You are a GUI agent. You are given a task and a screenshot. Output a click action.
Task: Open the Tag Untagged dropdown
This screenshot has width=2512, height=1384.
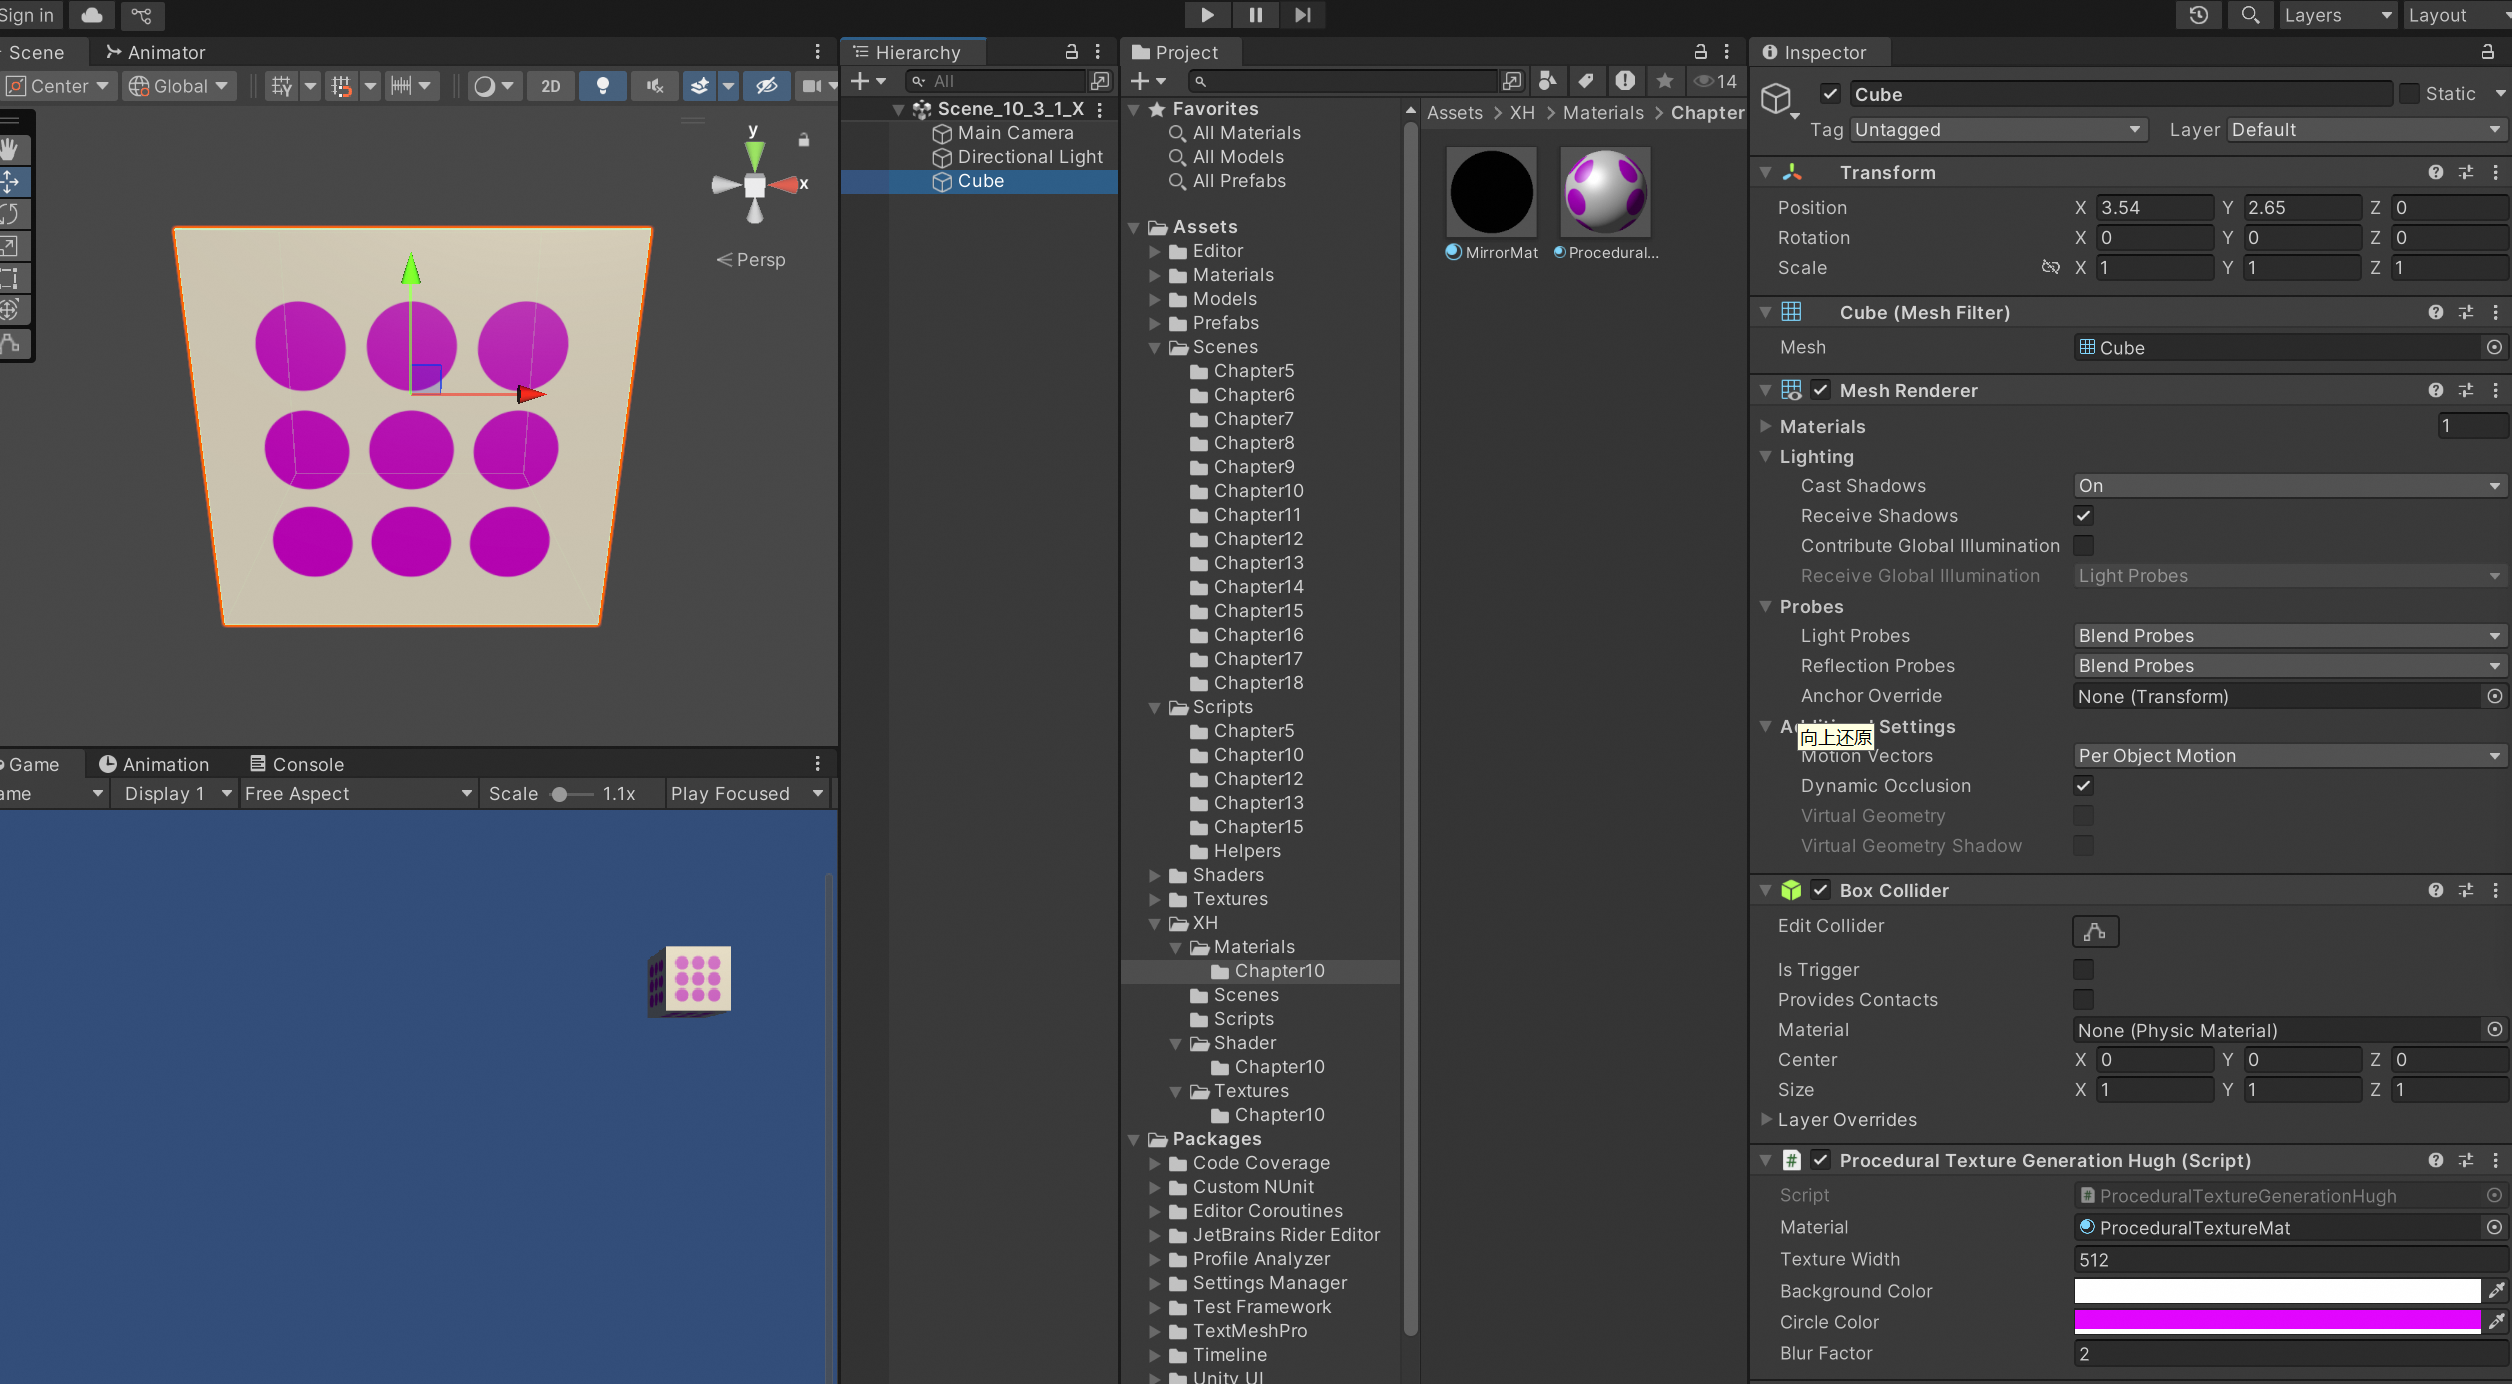[1998, 130]
